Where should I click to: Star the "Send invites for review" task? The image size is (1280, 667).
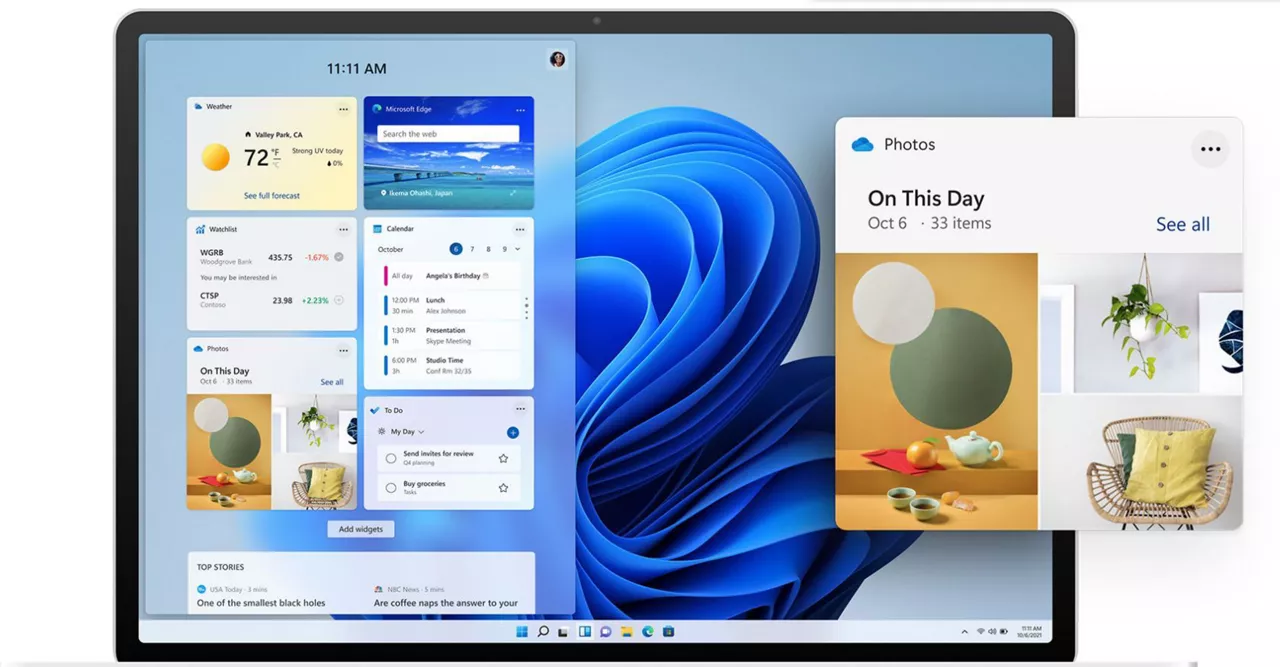503,458
